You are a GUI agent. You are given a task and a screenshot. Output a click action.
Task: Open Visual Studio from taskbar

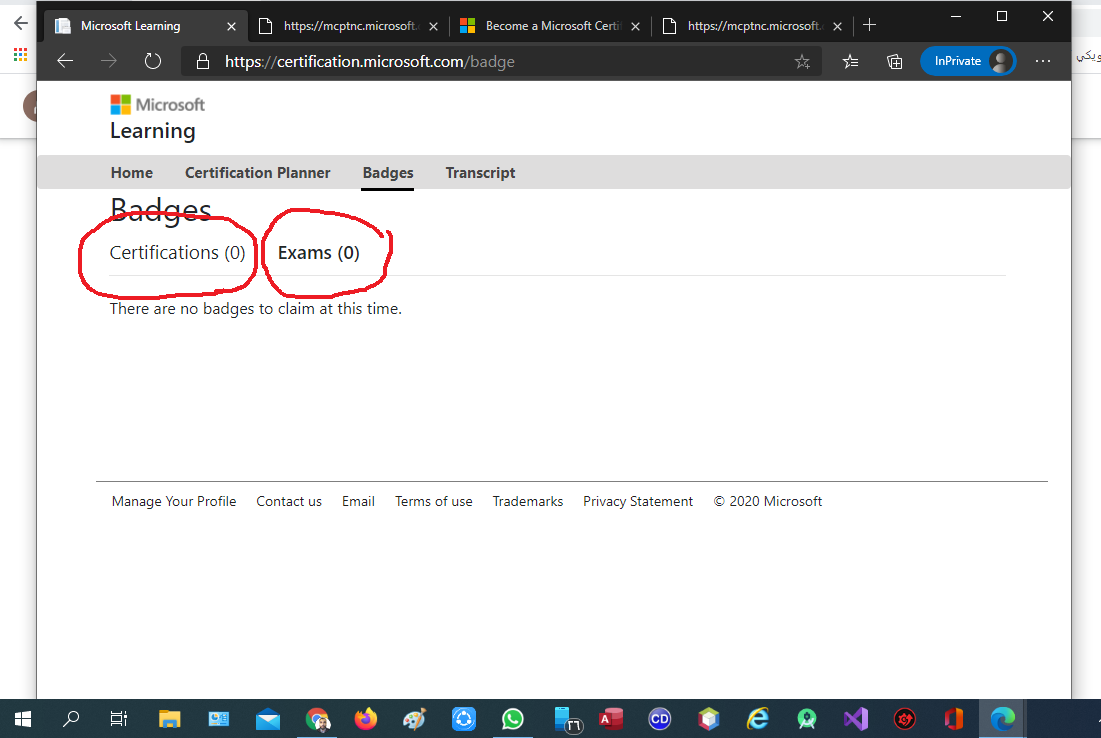(856, 719)
